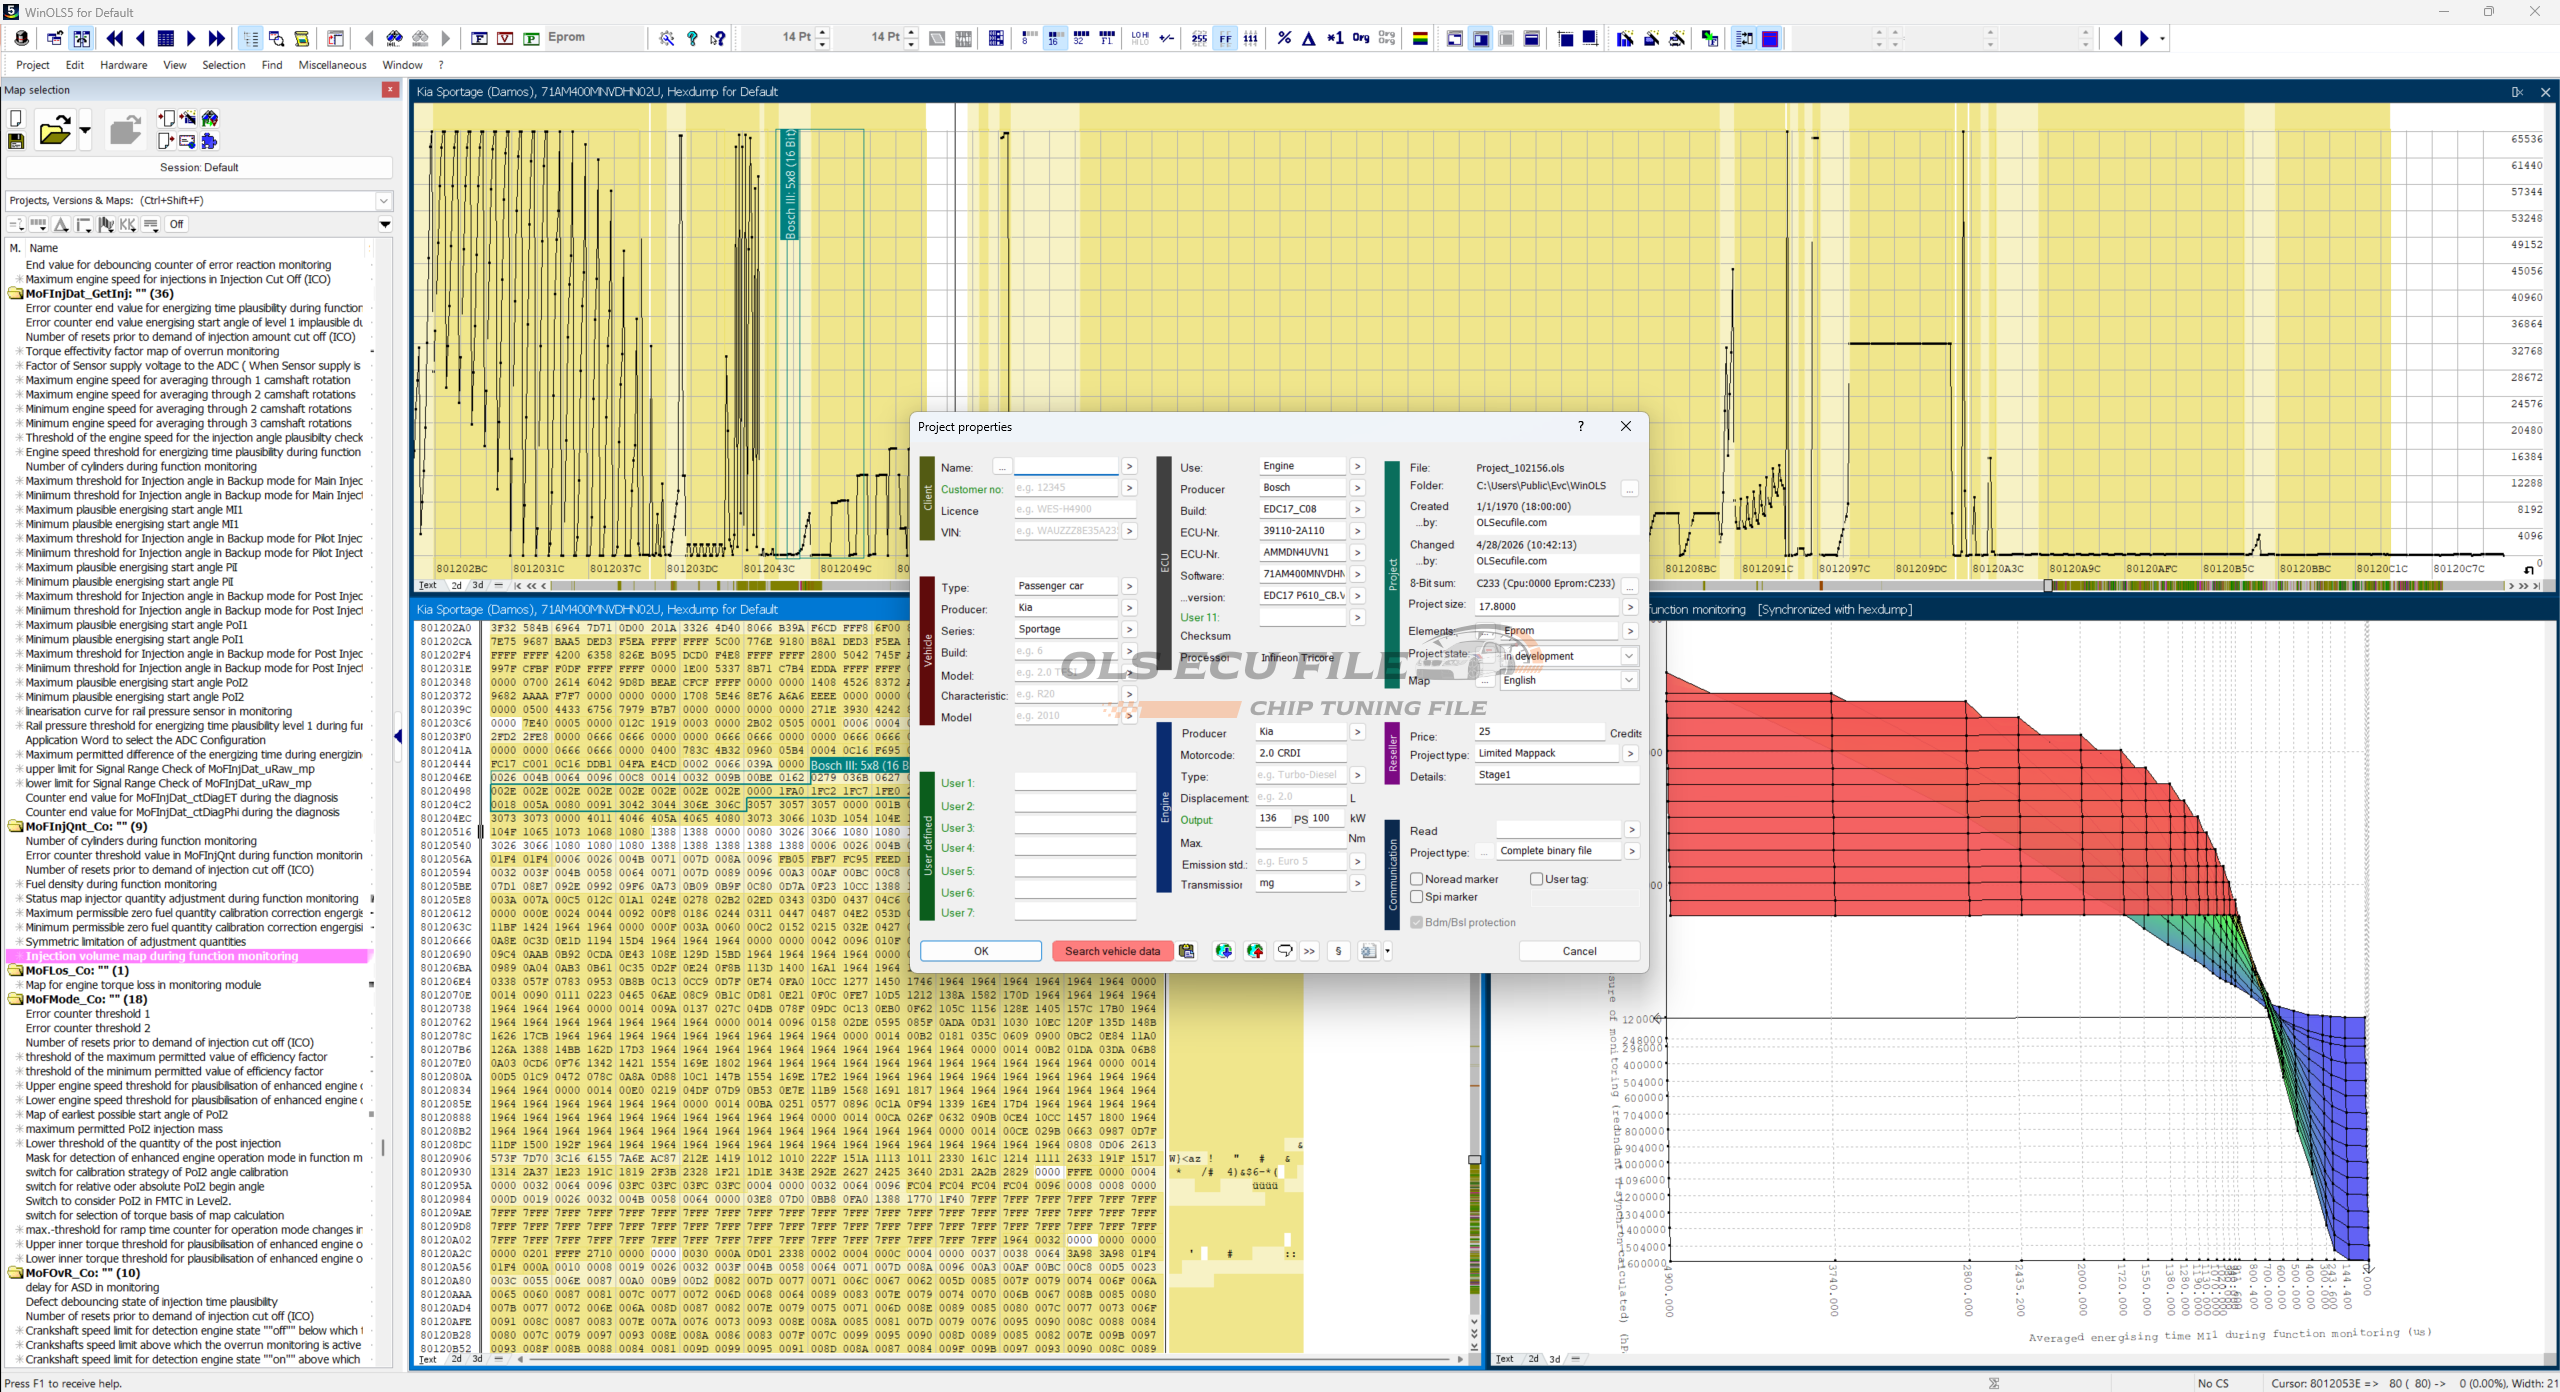Open the Selection menu
2560x1392 pixels.
tap(223, 65)
